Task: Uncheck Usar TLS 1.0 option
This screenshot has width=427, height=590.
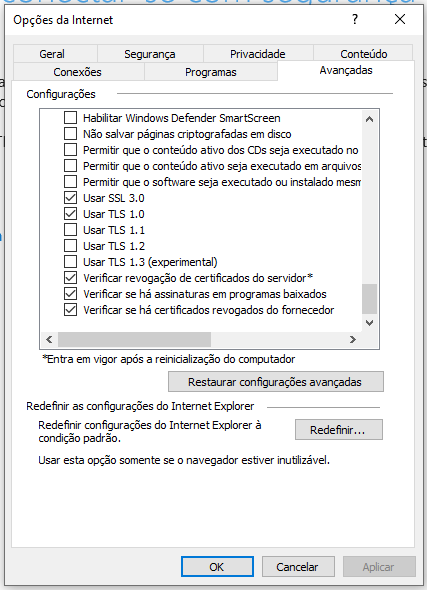Action: (x=70, y=214)
